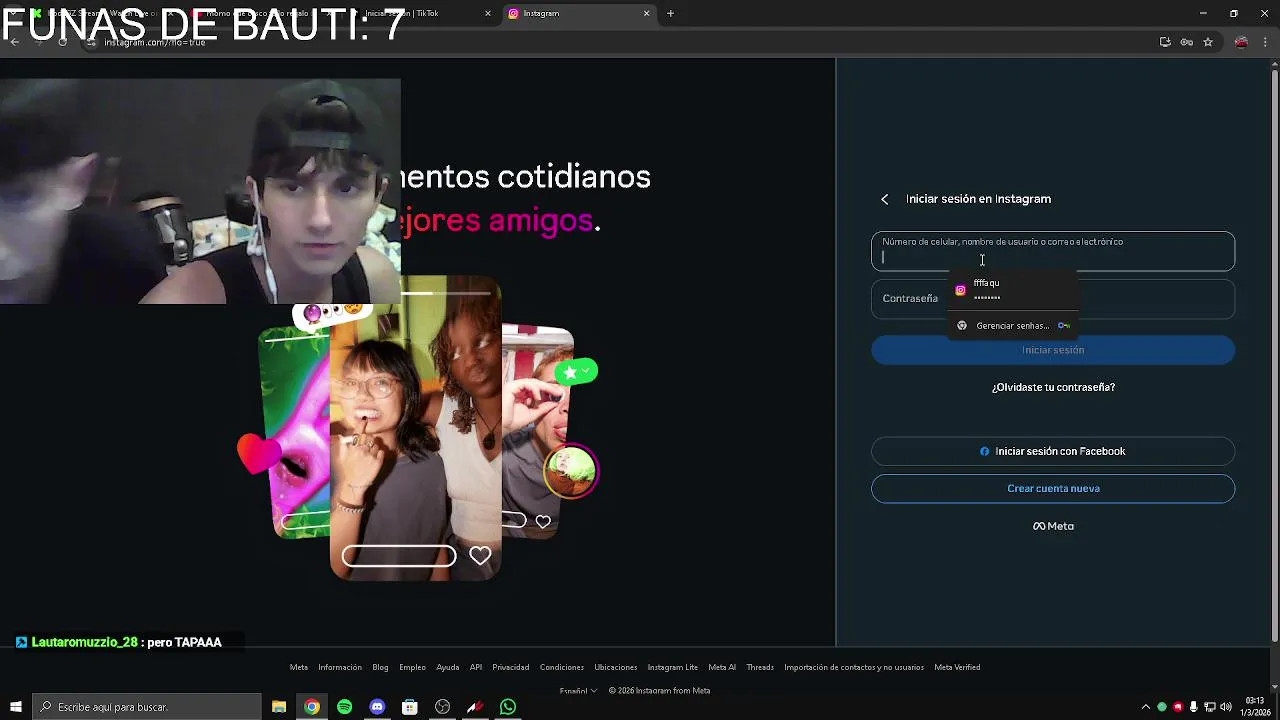Open the API footer link
This screenshot has width=1280, height=720.
(x=476, y=667)
